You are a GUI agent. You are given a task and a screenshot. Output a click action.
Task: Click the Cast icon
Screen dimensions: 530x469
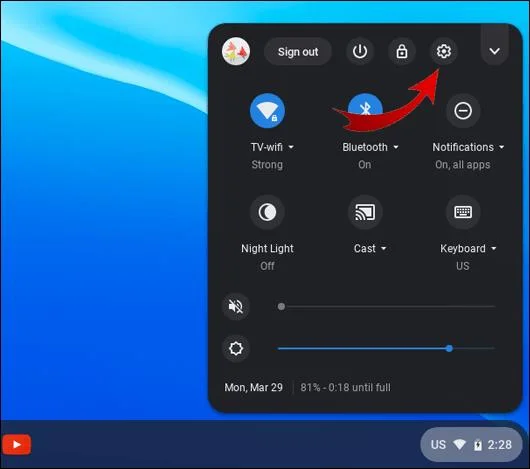(365, 212)
